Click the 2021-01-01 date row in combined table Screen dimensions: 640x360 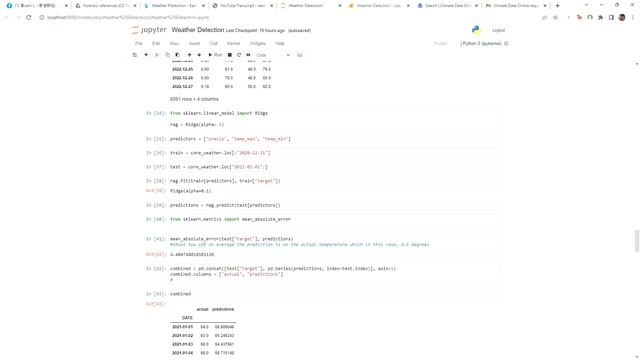pos(203,327)
